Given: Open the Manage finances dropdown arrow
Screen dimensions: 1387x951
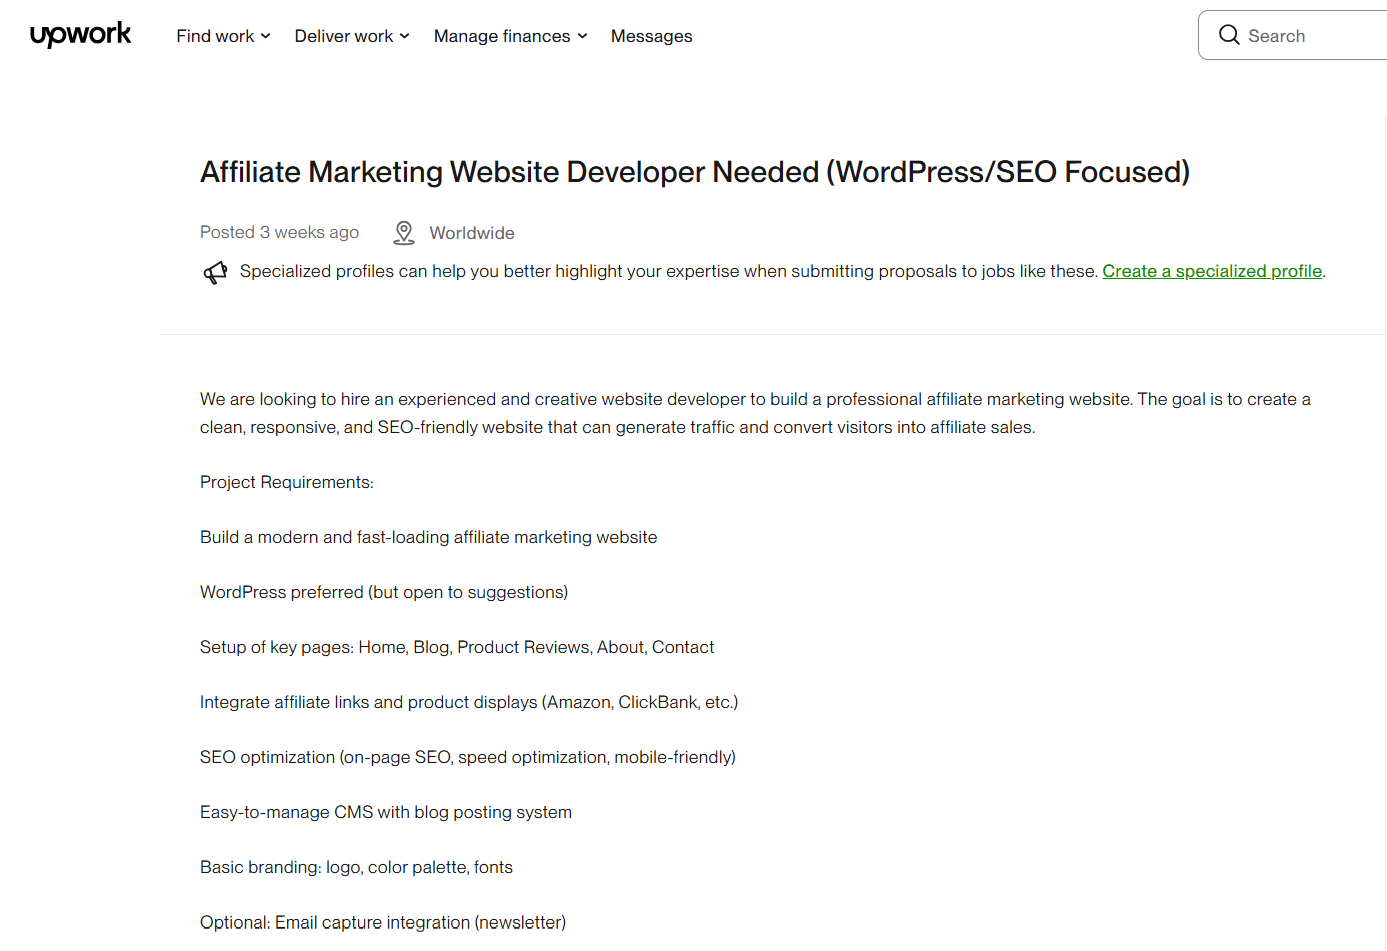Looking at the screenshot, I should click(x=583, y=36).
